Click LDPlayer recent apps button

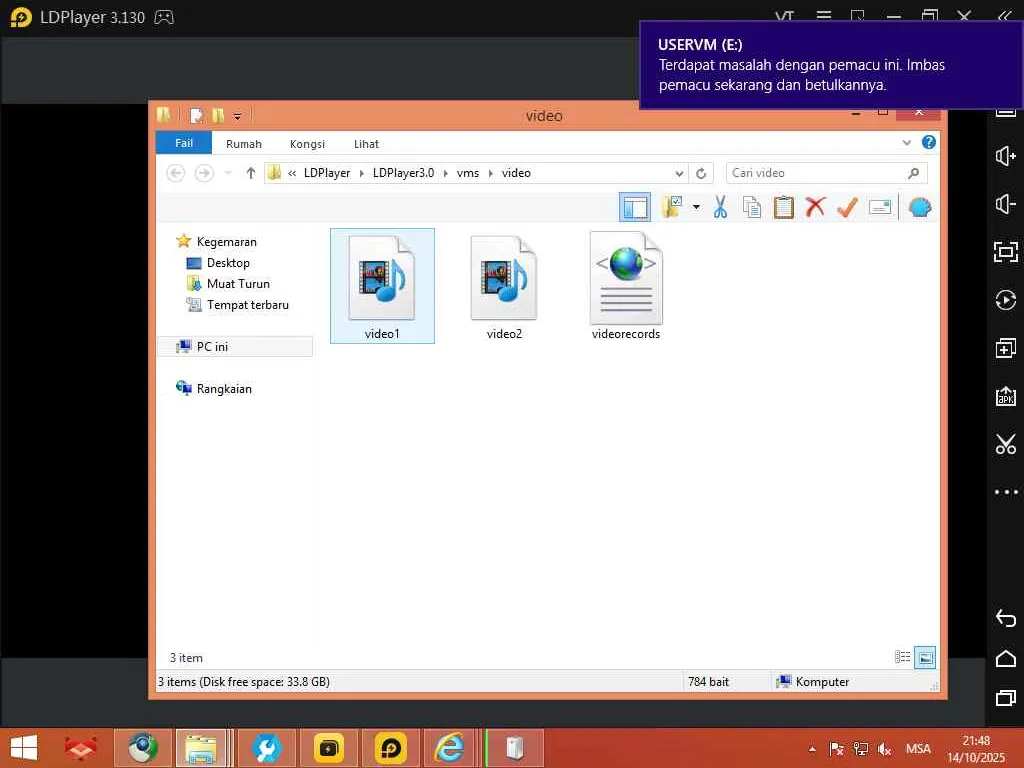[1005, 698]
